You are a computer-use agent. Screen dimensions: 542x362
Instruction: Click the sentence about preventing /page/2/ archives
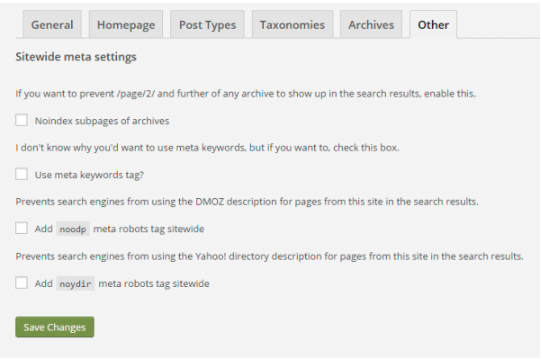[245, 94]
